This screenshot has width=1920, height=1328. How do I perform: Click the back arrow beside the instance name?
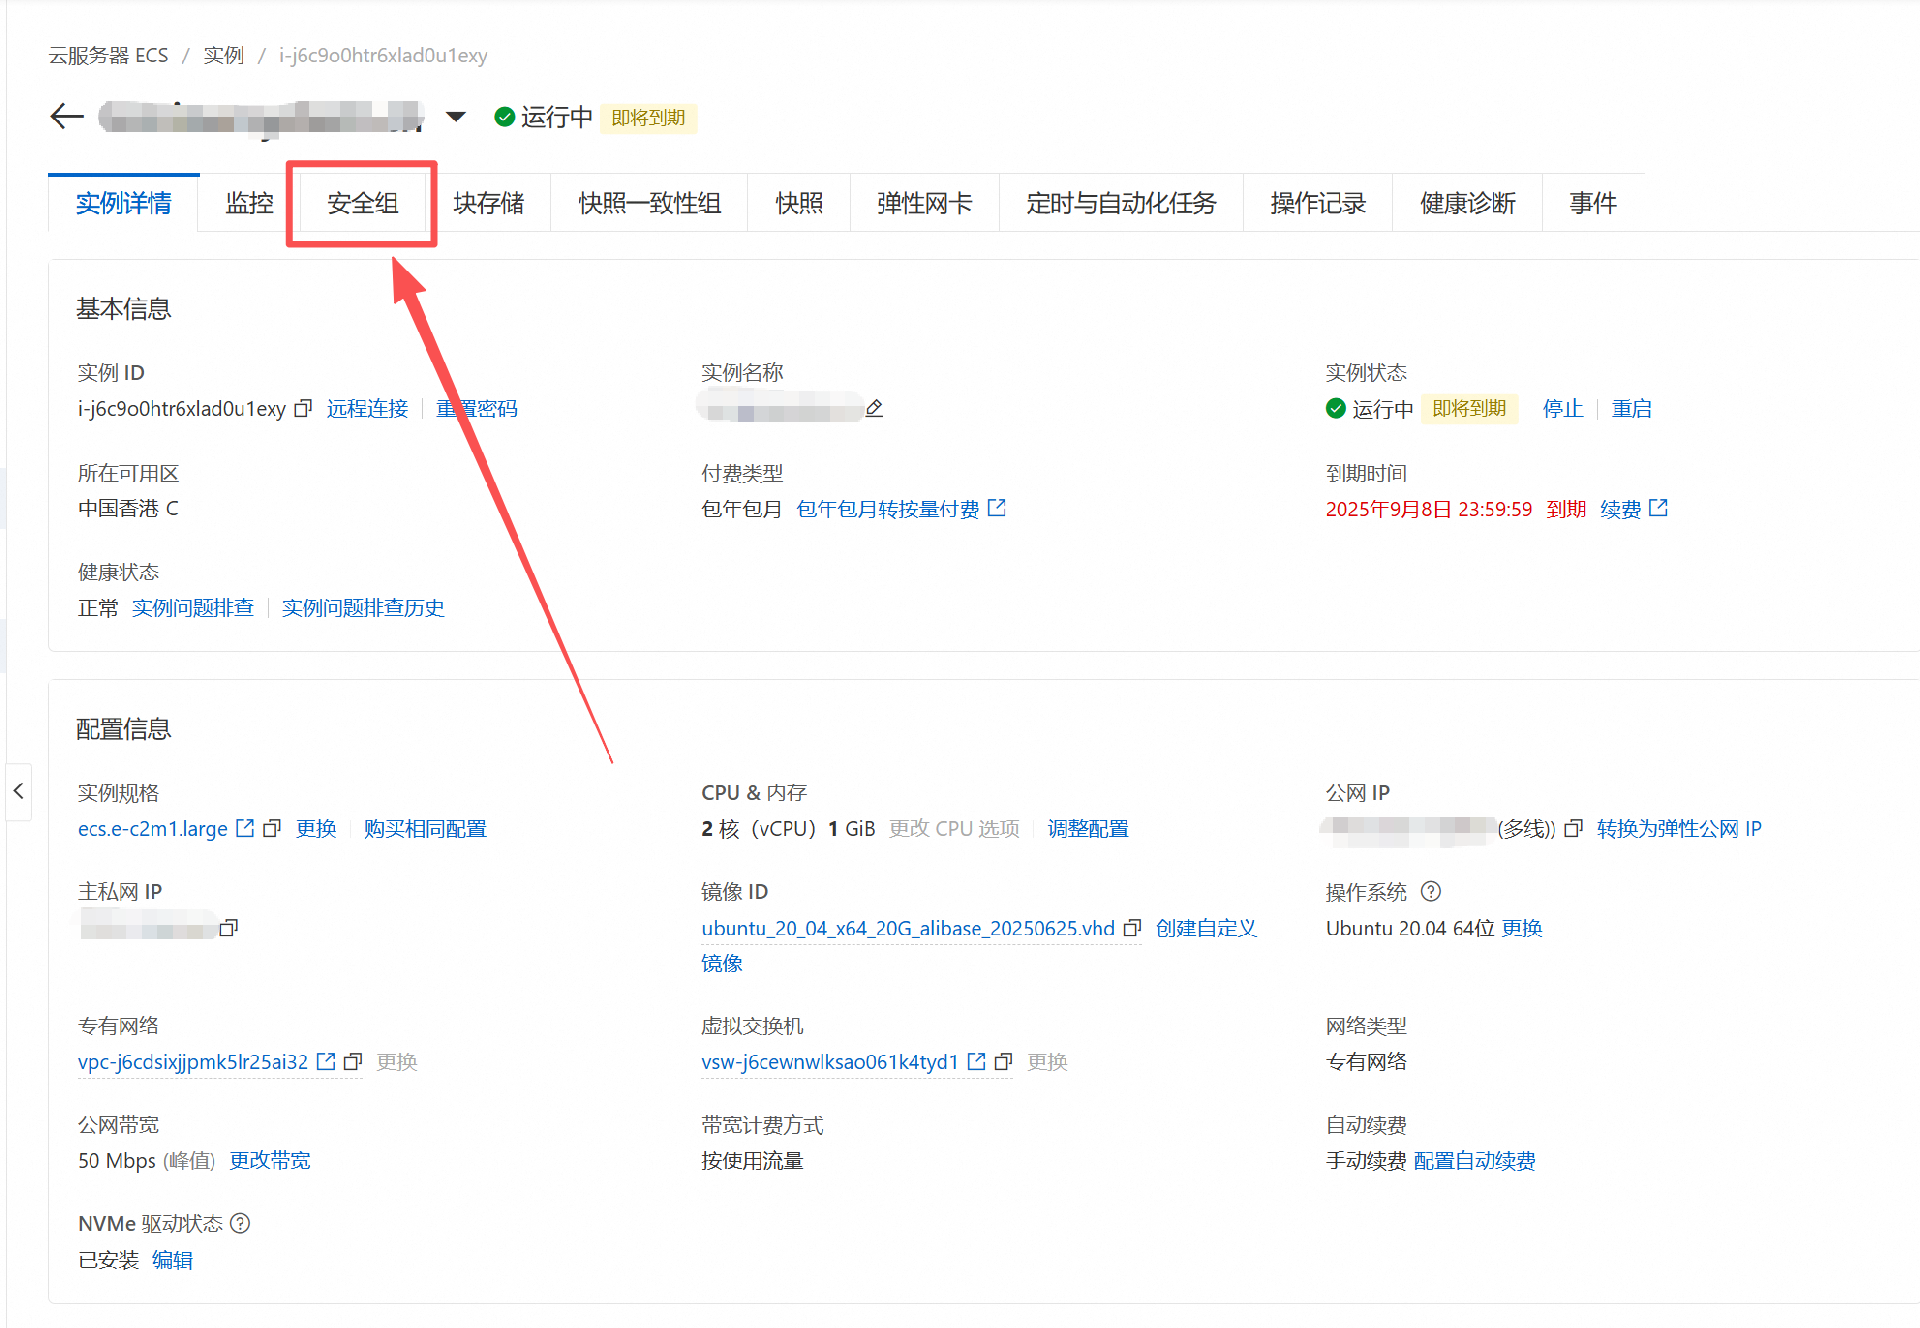coord(67,117)
